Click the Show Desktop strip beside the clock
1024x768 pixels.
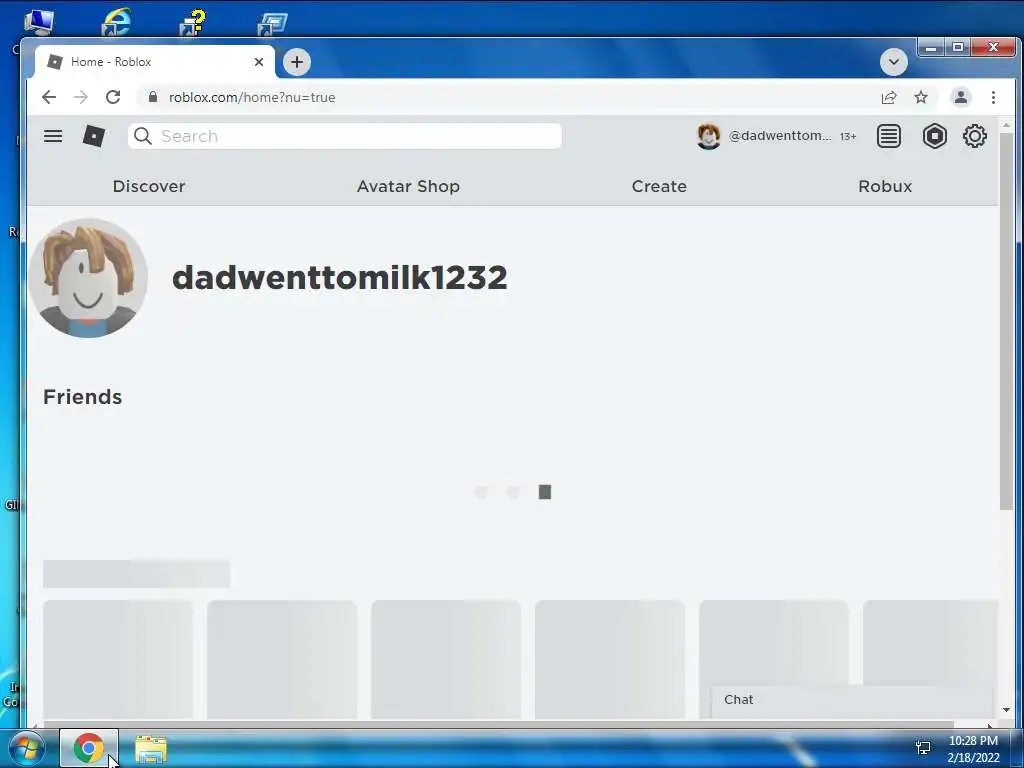1017,748
